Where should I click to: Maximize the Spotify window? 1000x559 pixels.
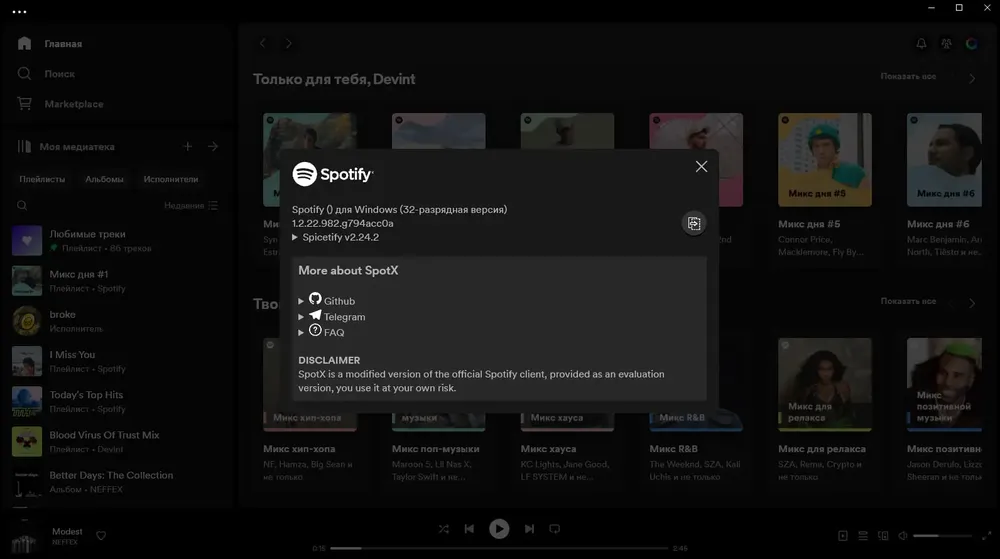tap(959, 8)
